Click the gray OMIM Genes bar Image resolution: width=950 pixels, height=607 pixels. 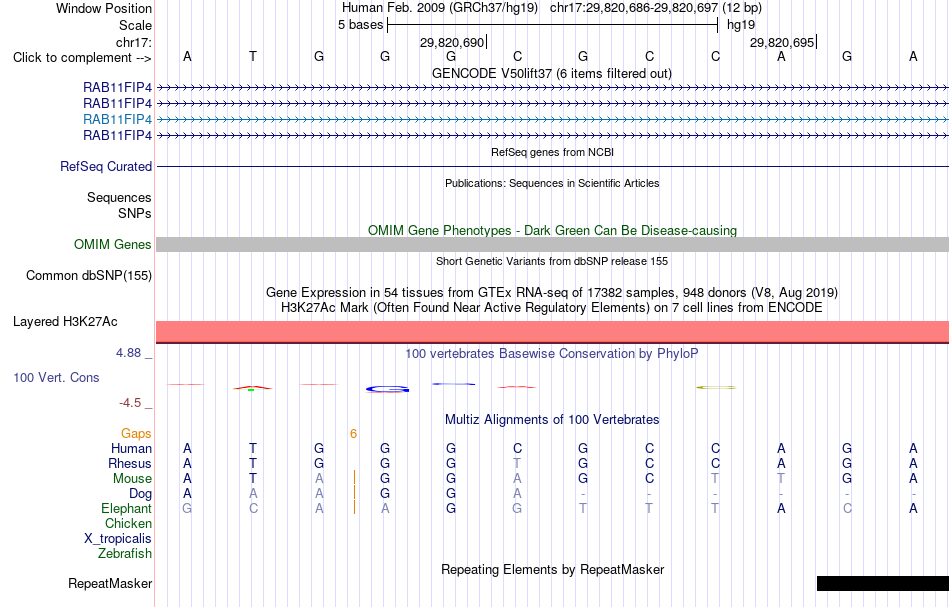tap(552, 244)
